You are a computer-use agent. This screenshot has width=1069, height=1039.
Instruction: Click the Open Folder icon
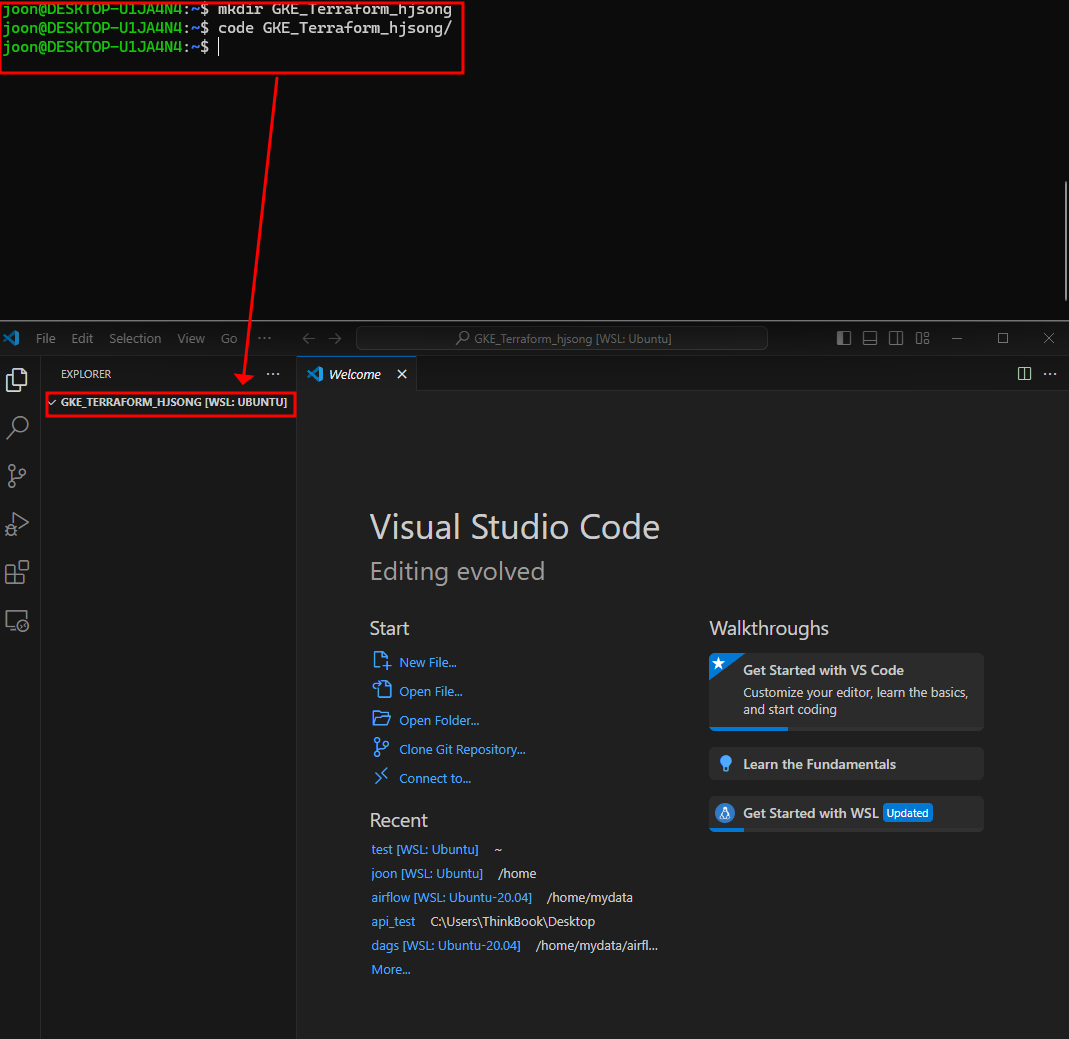click(382, 719)
